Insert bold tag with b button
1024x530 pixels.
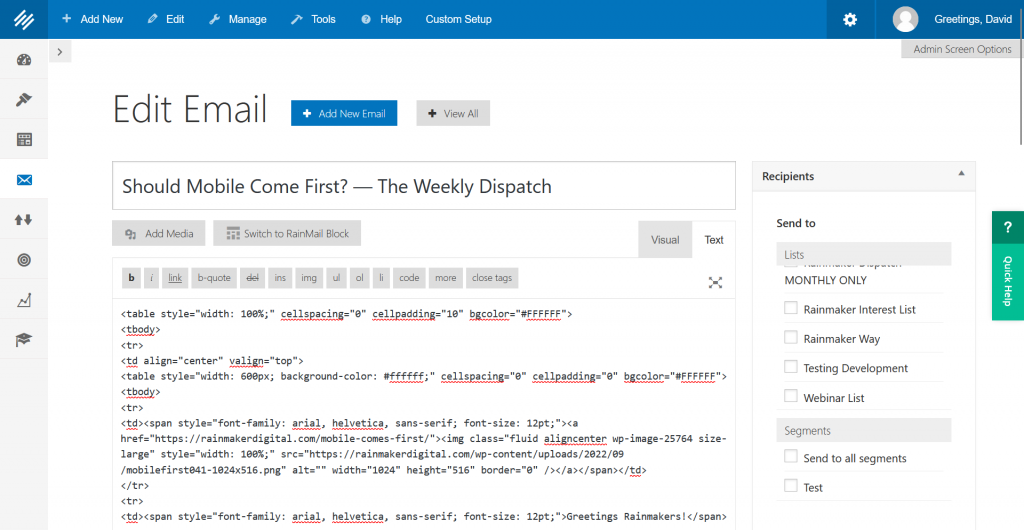[131, 277]
